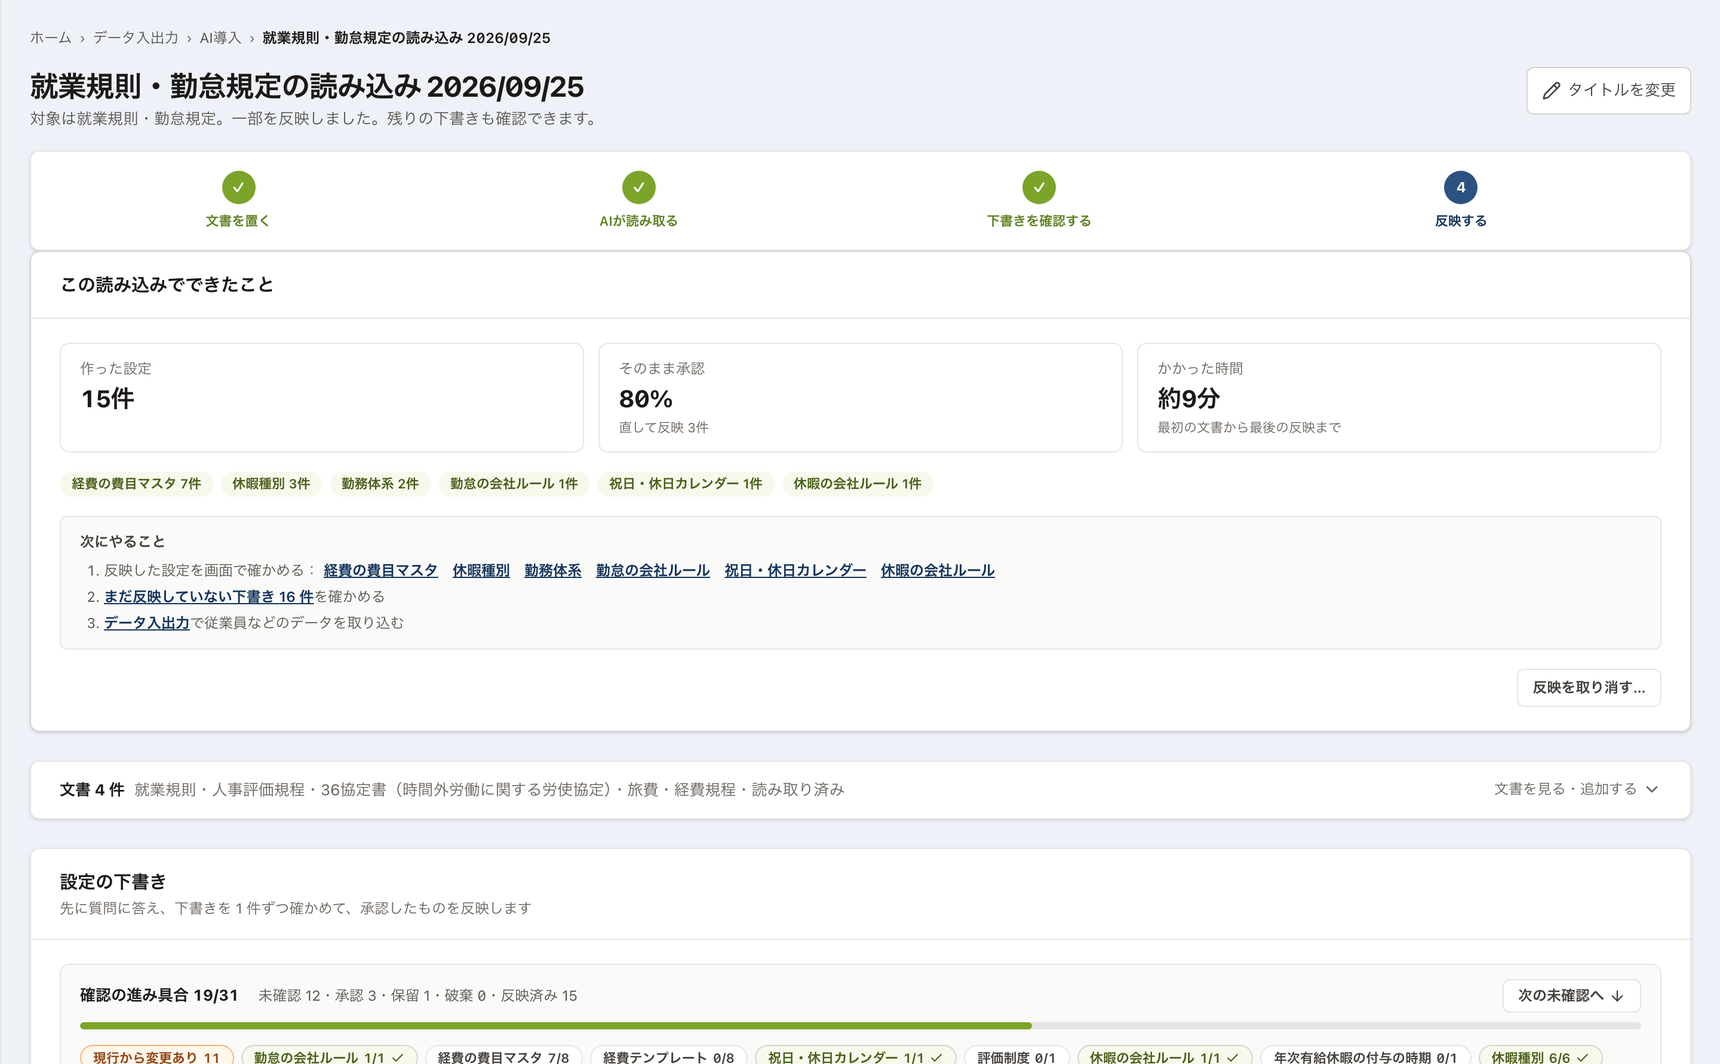The image size is (1720, 1064).
Task: Click the かかった時間 約9分 value
Action: [1189, 399]
